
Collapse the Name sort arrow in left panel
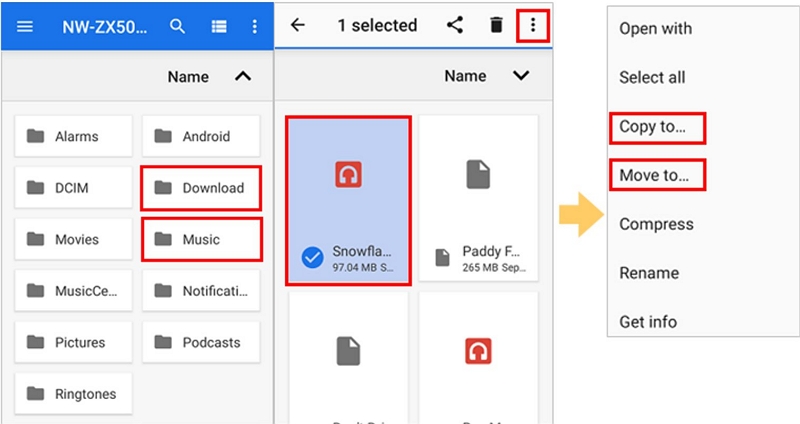click(242, 77)
